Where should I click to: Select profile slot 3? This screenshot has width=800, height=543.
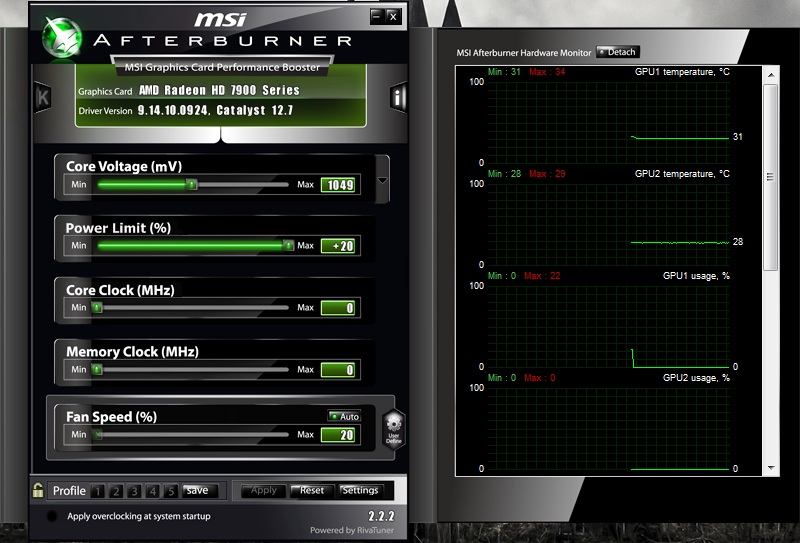(134, 491)
